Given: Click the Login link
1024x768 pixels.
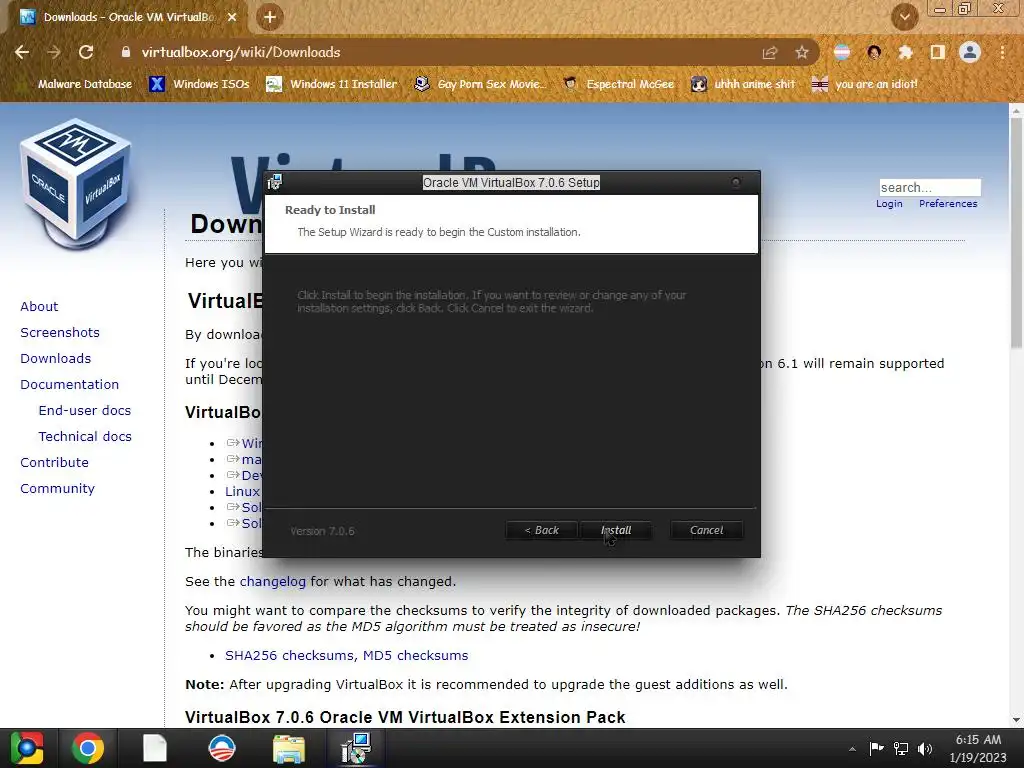Looking at the screenshot, I should (x=889, y=204).
